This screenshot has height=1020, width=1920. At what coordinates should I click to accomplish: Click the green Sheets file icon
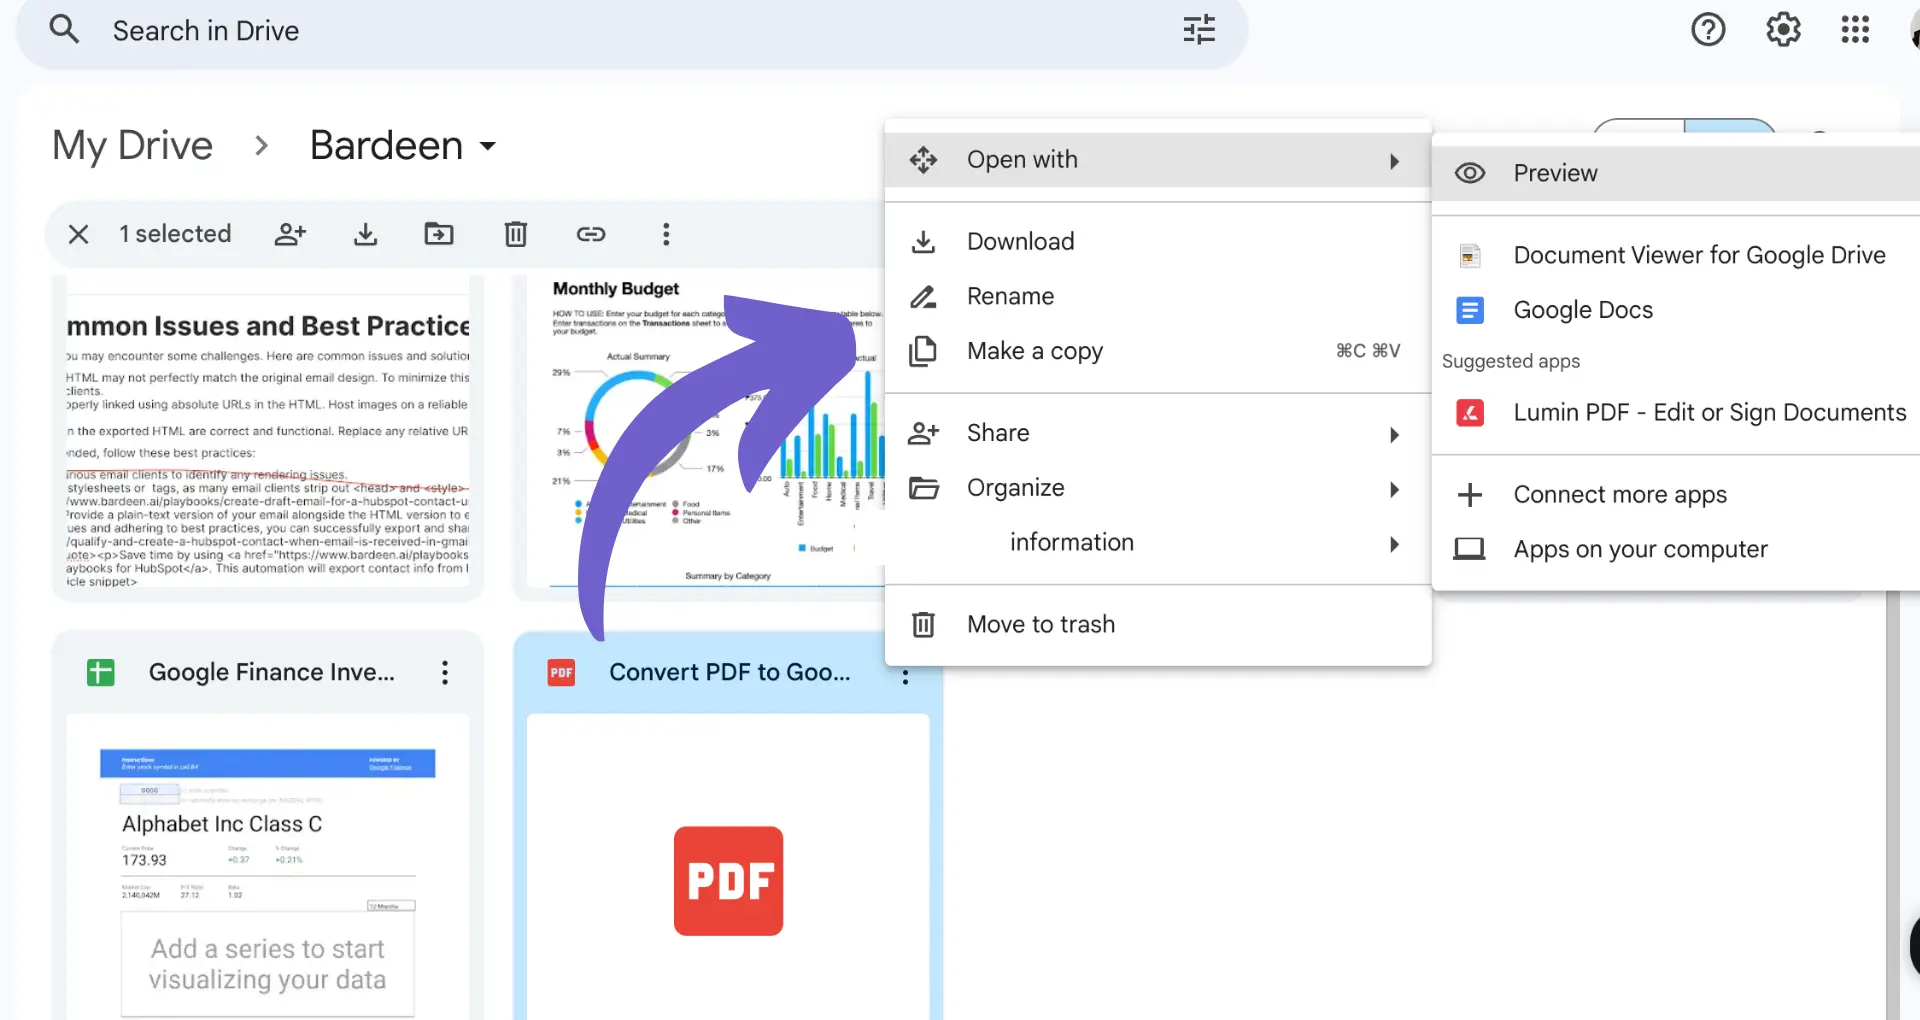(100, 672)
